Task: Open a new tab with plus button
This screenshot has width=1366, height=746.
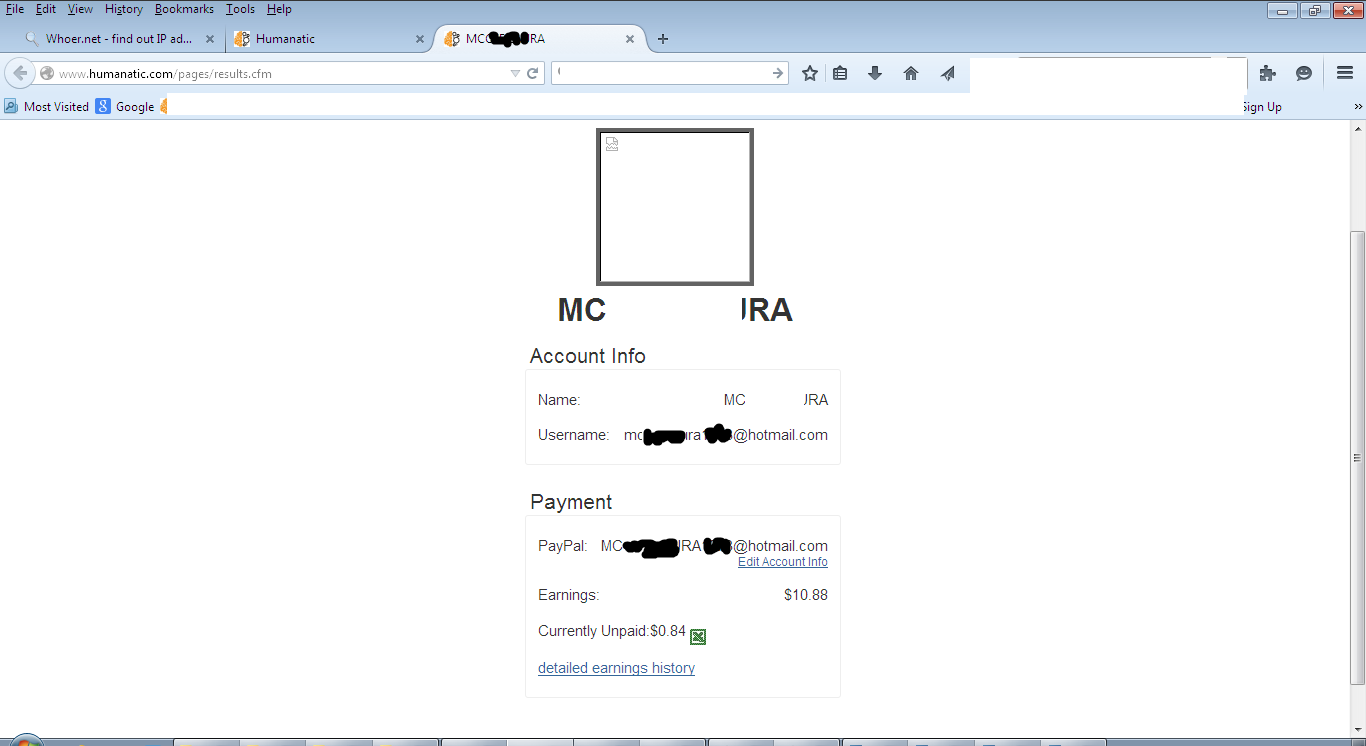Action: [663, 39]
